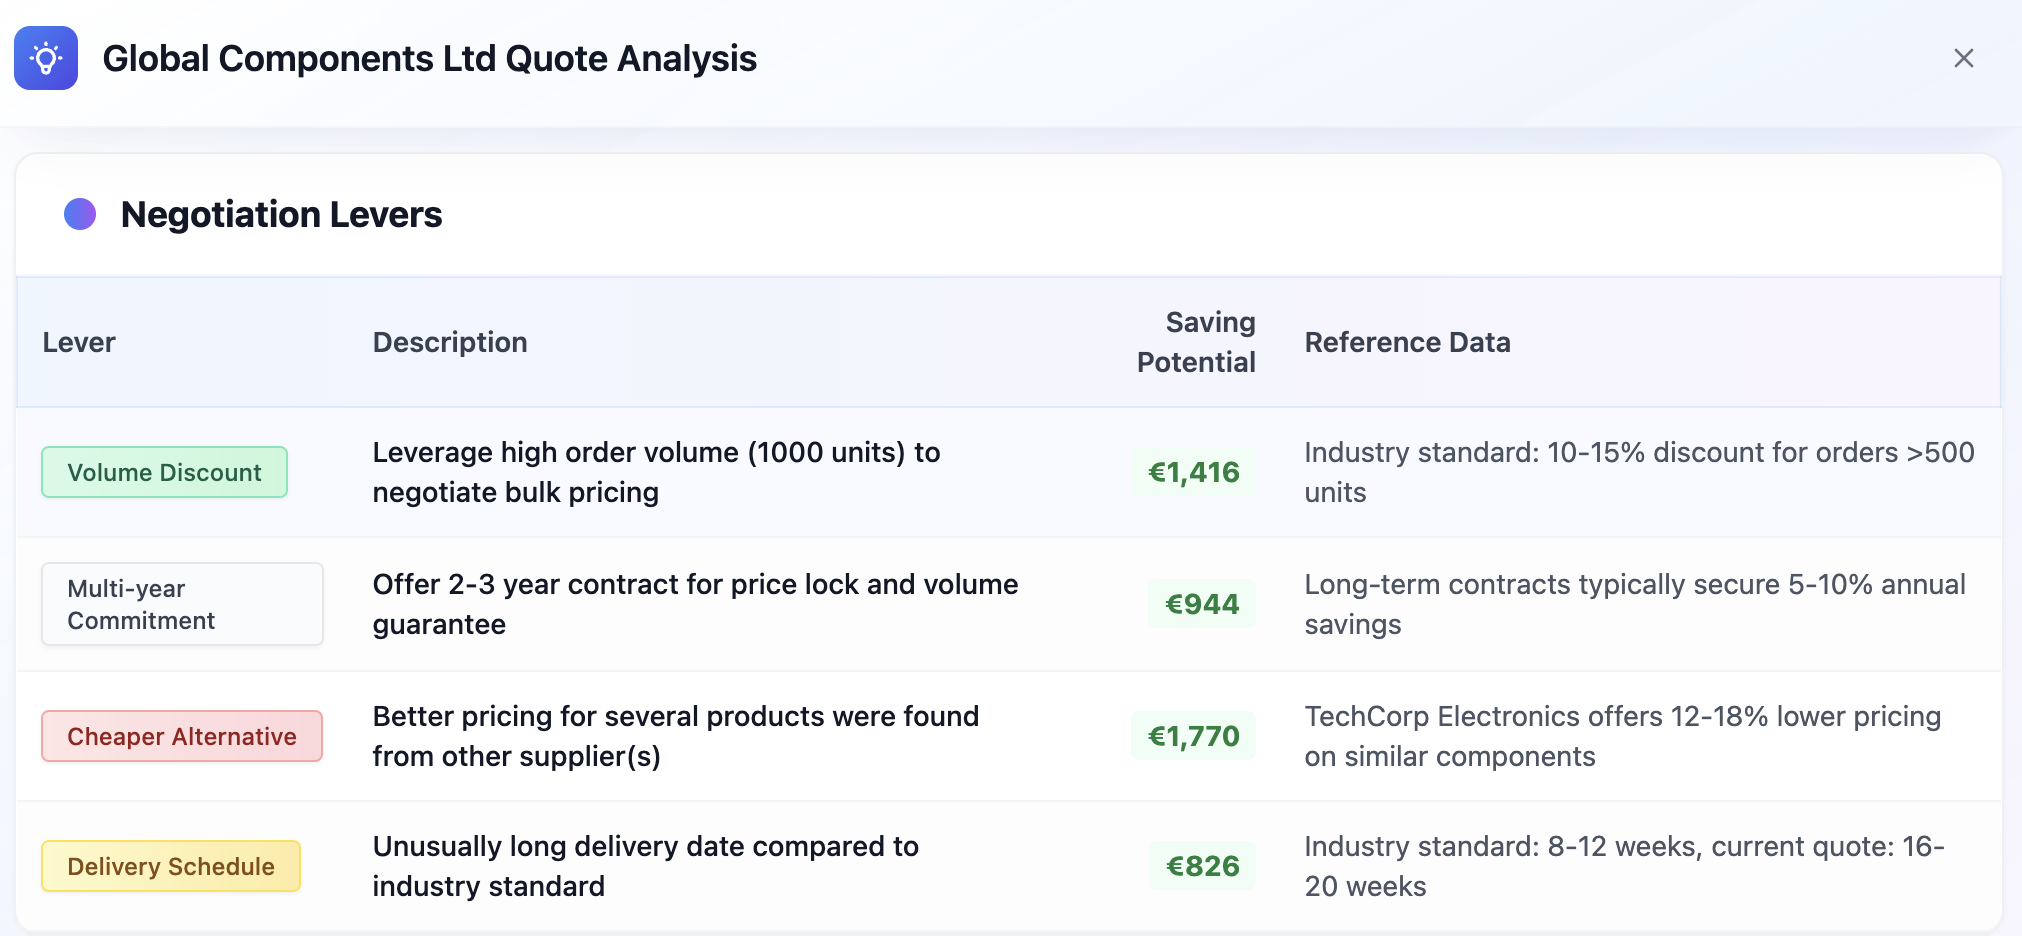Select the Cheaper Alternative lever tag
This screenshot has height=936, width=2022.
(182, 736)
